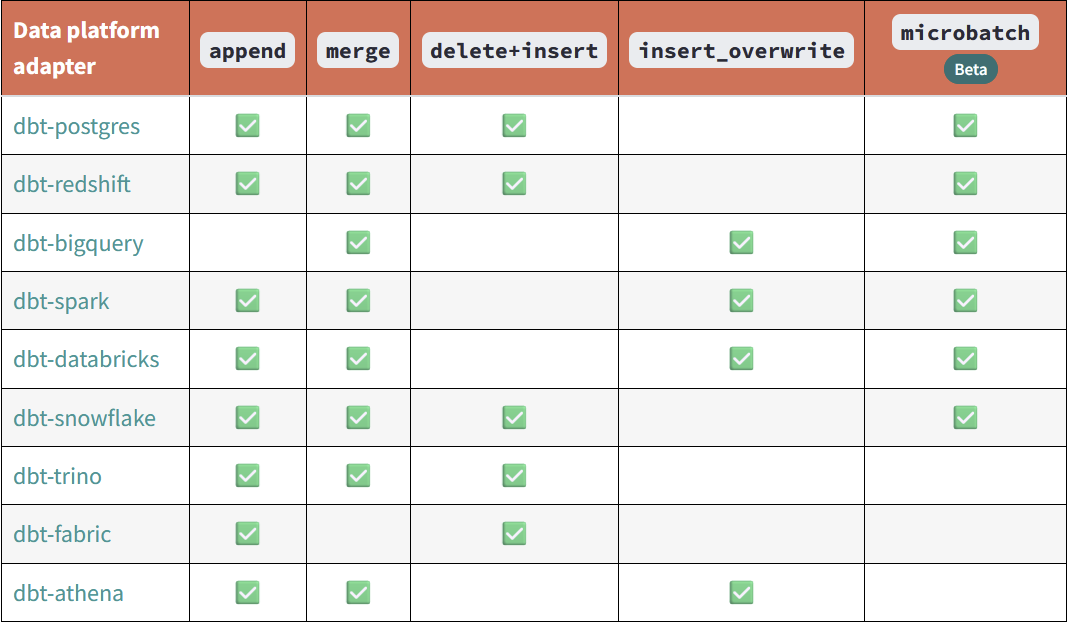Click the append checkmark for dbt-fabric
Image resolution: width=1069 pixels, height=623 pixels.
pos(247,534)
